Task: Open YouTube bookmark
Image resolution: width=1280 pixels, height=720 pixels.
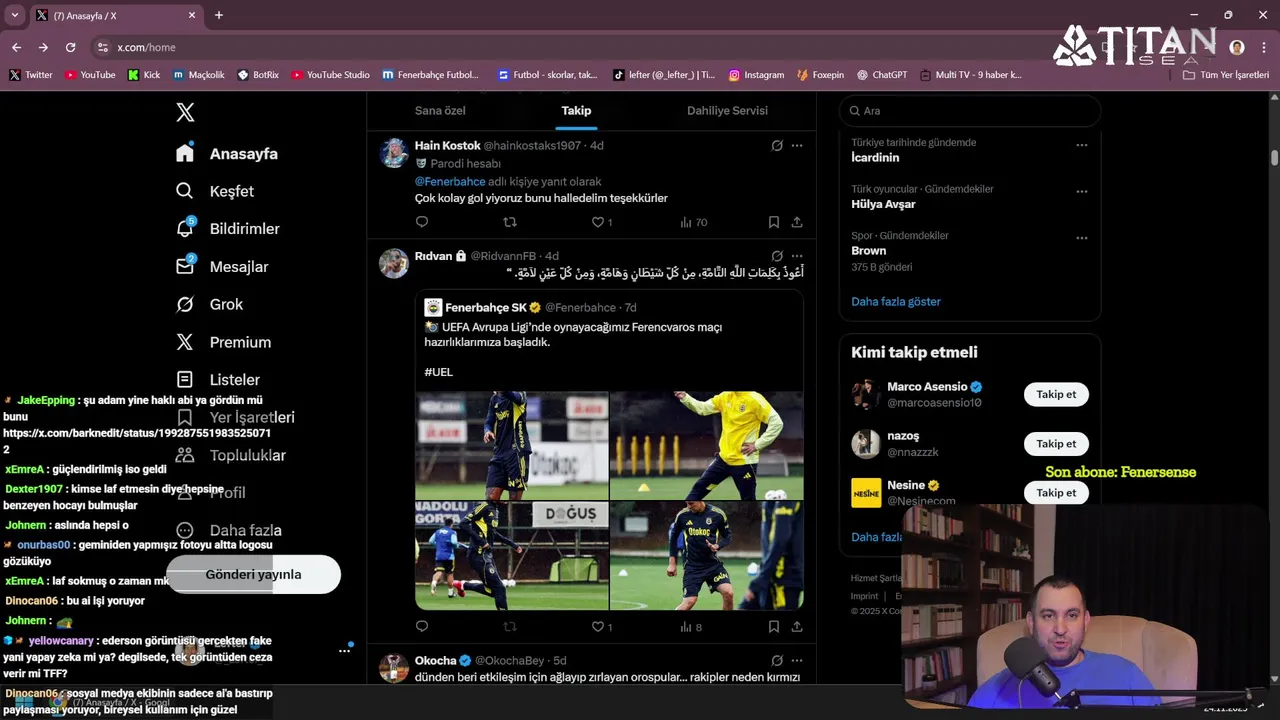Action: tap(90, 75)
